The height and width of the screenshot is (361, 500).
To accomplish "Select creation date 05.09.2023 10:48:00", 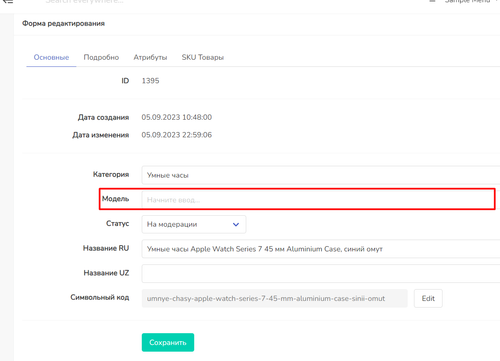I will click(177, 117).
